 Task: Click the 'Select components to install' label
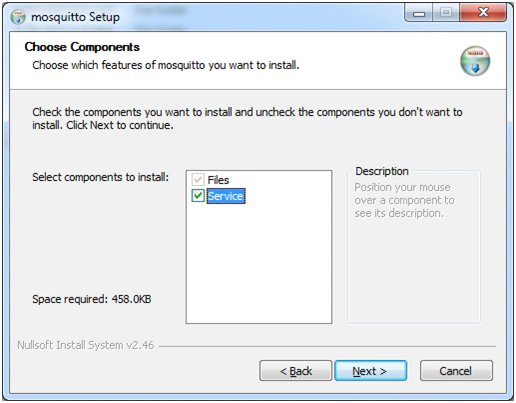pyautogui.click(x=100, y=177)
